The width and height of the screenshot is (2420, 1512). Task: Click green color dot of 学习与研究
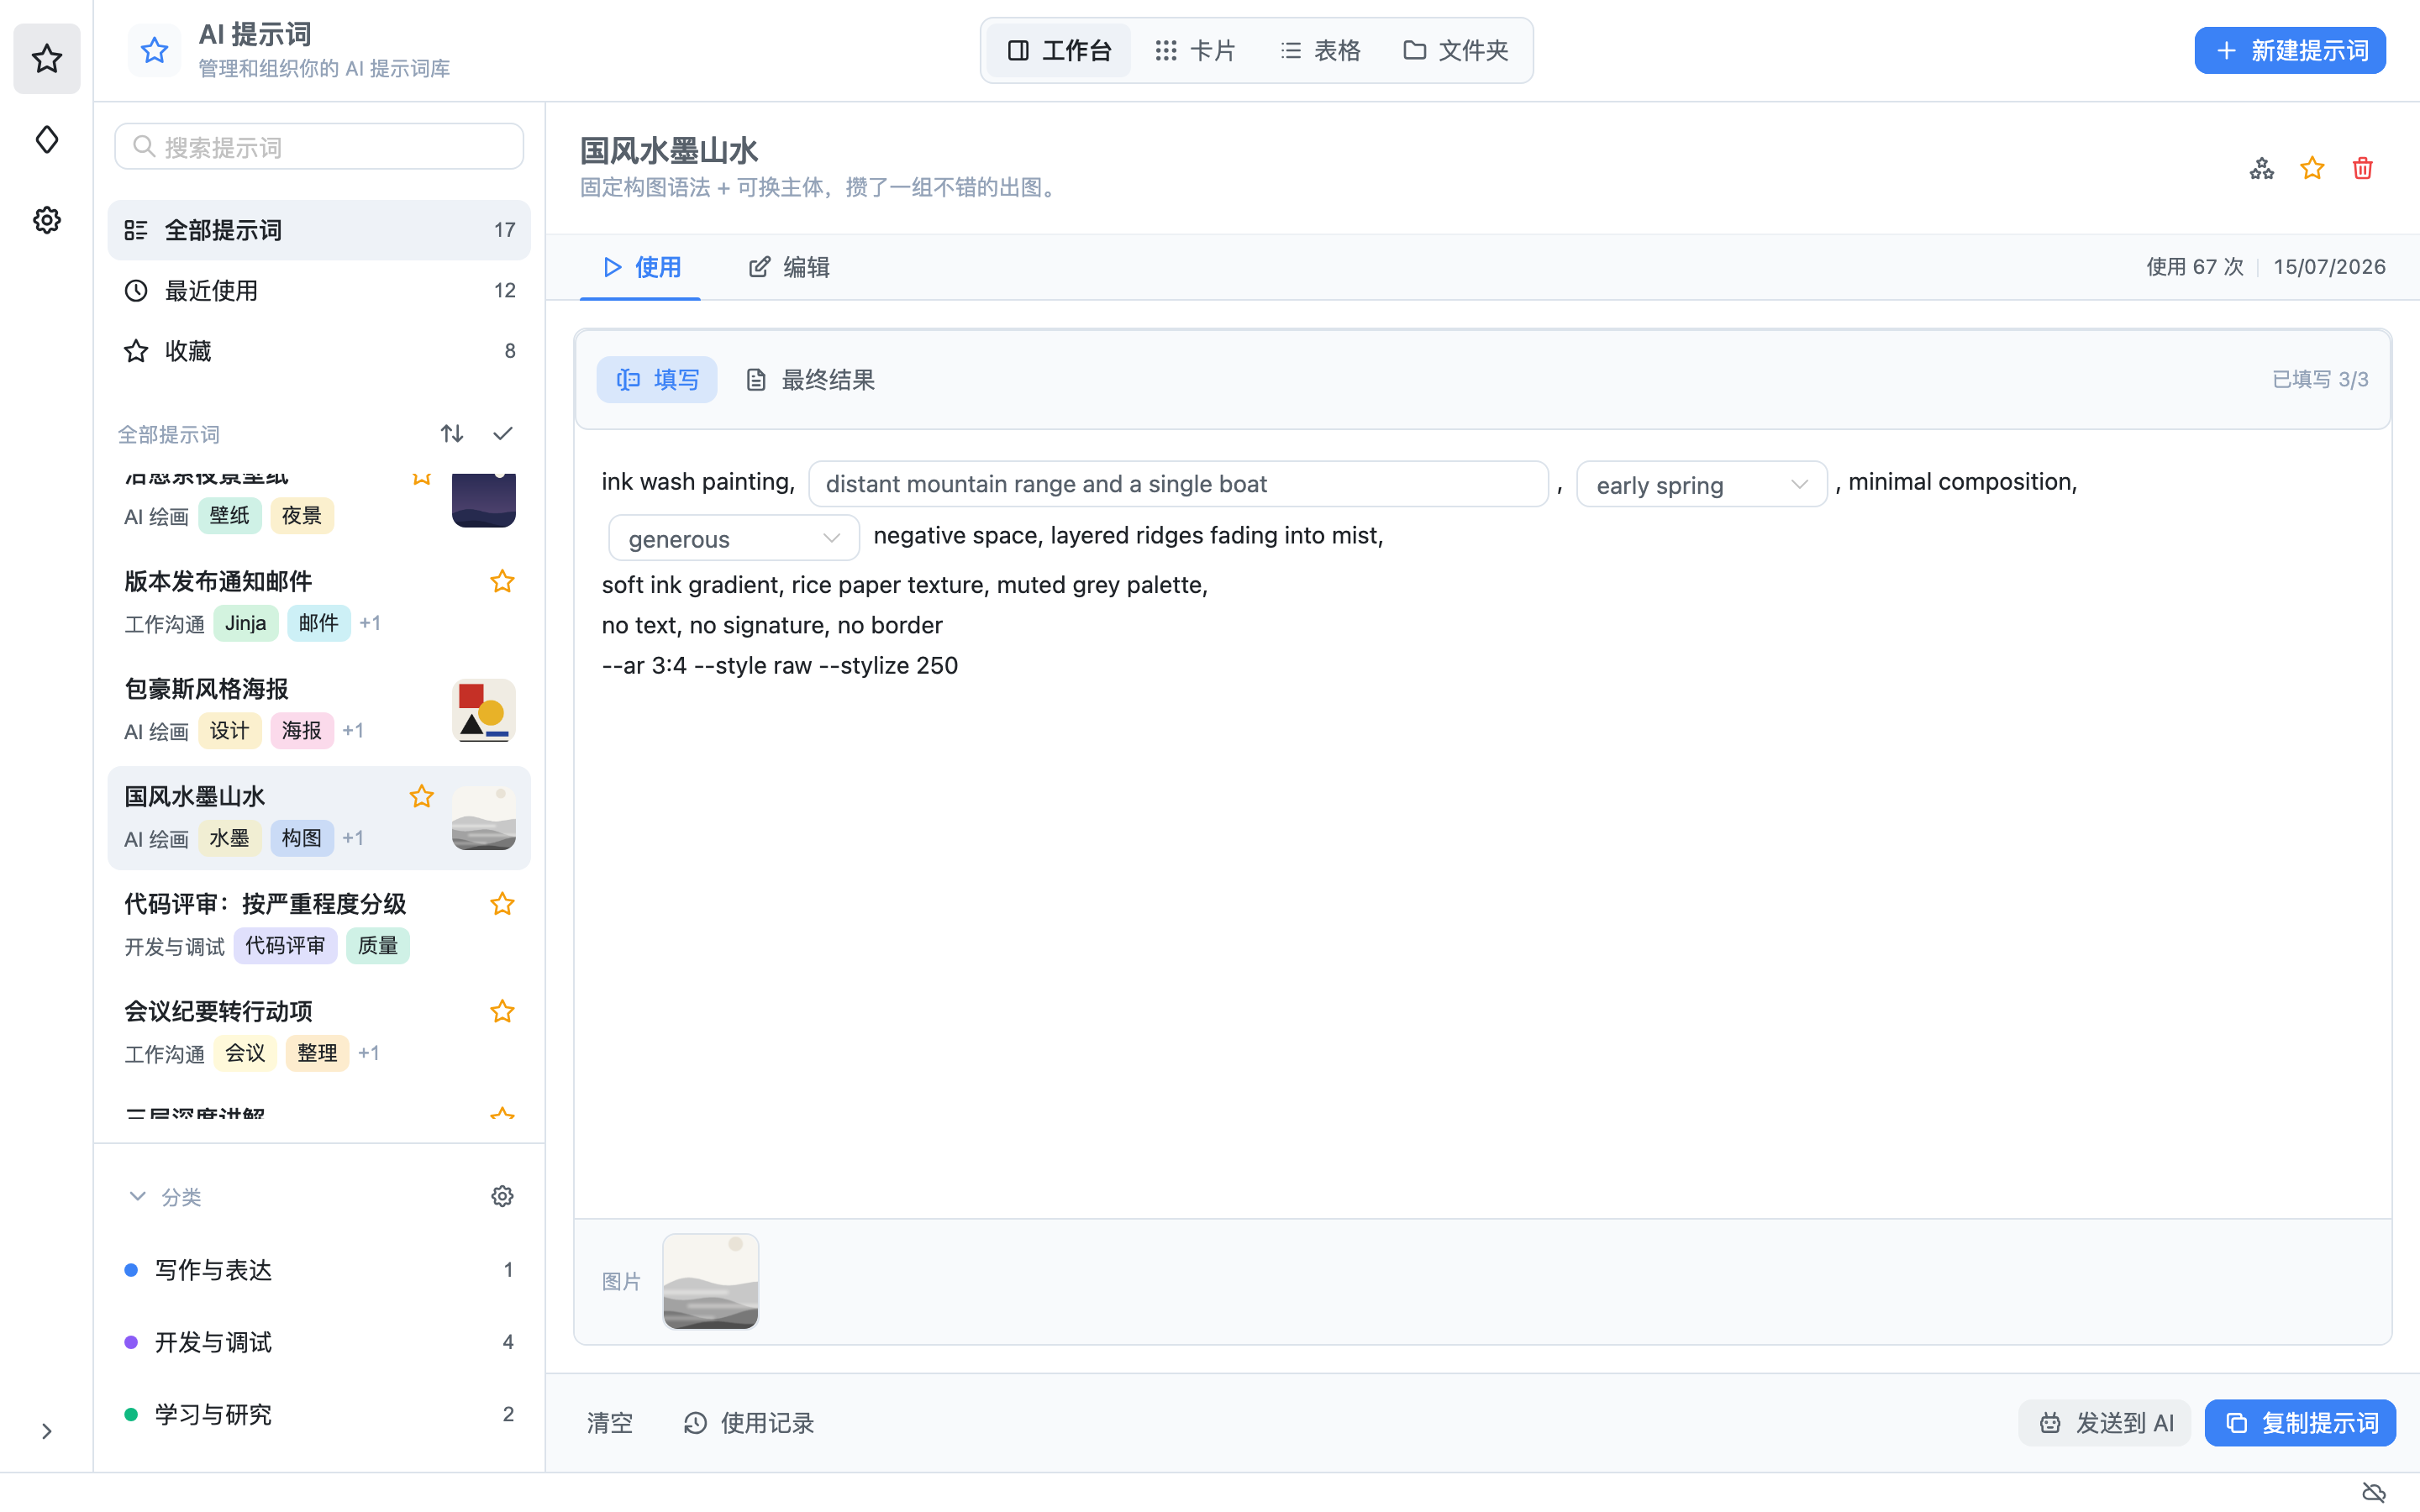coord(131,1414)
